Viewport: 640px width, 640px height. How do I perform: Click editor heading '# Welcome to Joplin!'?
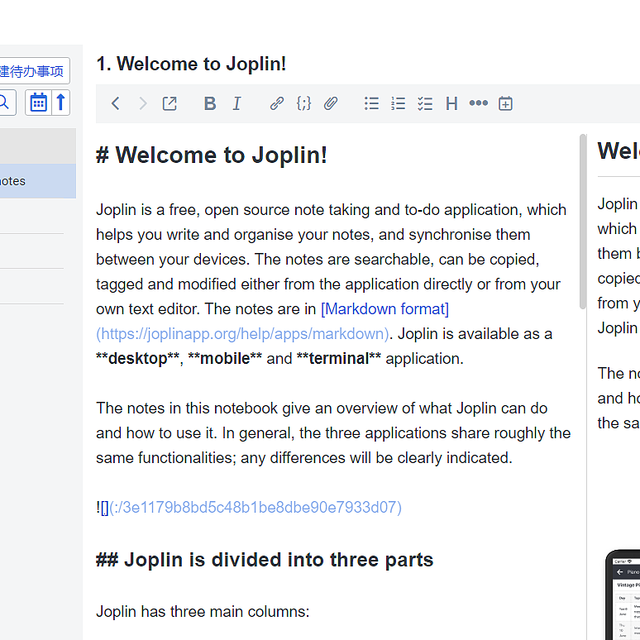click(211, 156)
